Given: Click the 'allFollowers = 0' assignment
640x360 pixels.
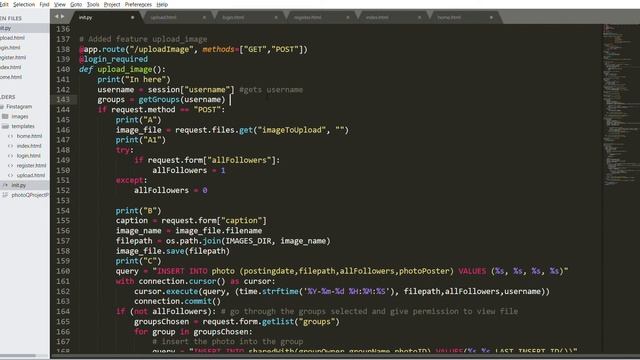Looking at the screenshot, I should click(171, 191).
